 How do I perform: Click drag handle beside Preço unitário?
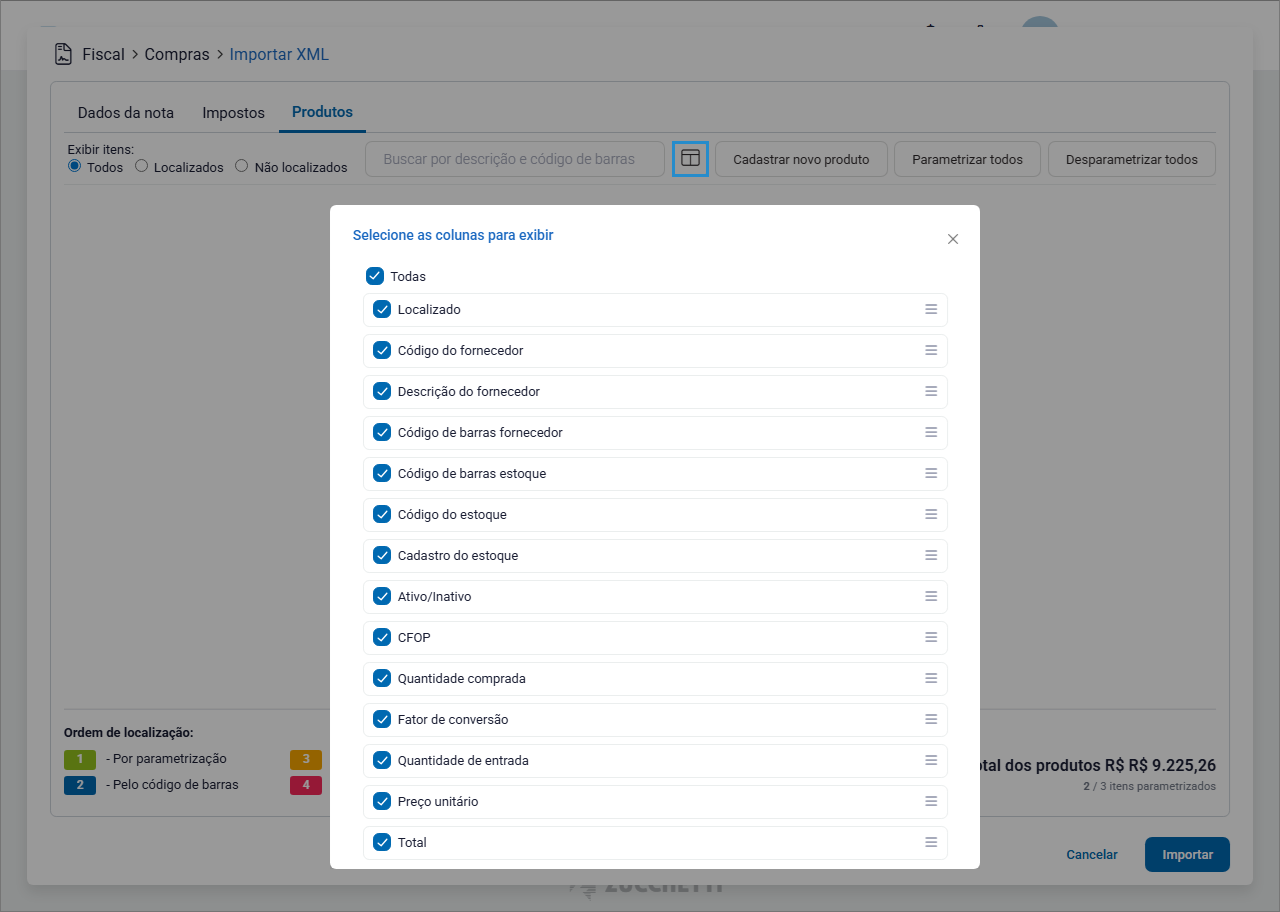tap(930, 801)
